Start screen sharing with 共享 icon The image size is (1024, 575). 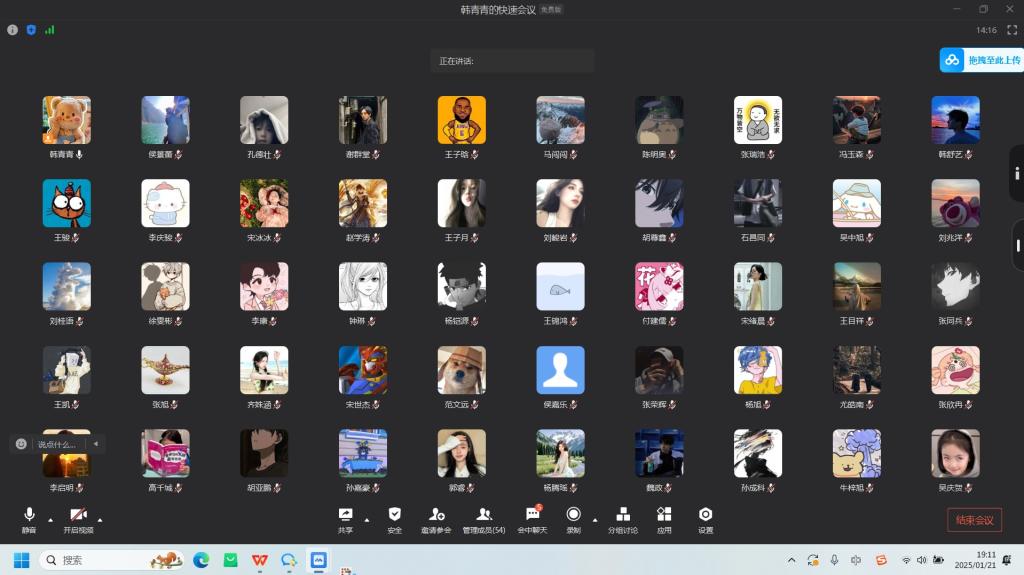[346, 514]
